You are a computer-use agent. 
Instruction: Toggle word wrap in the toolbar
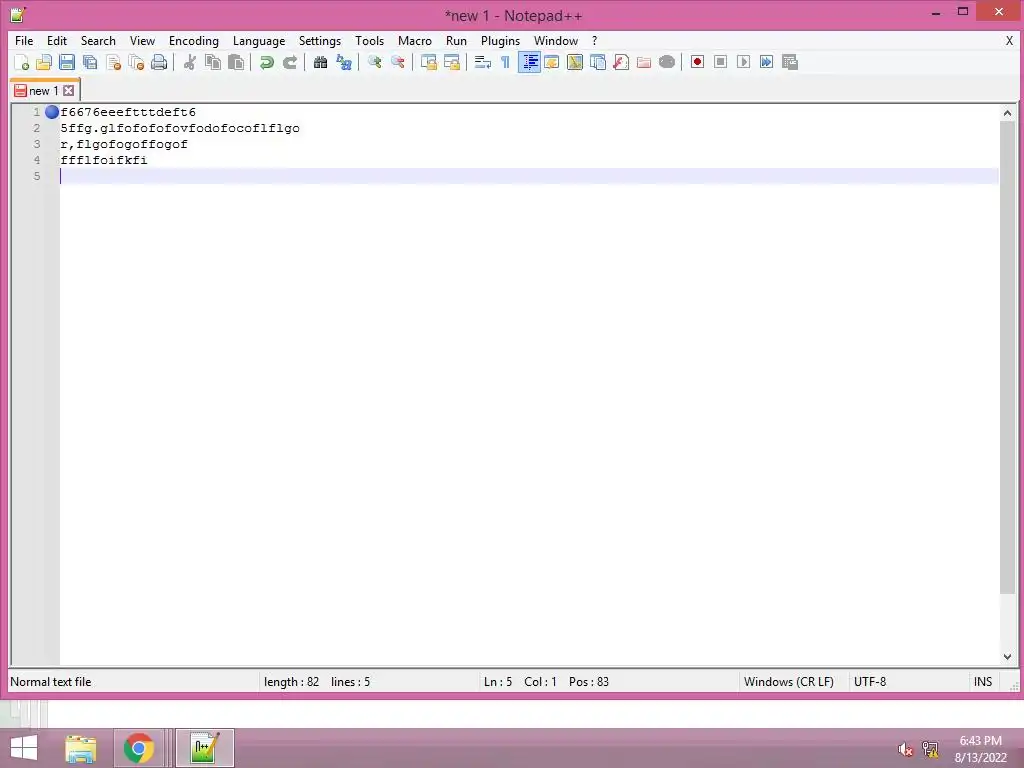coord(483,62)
